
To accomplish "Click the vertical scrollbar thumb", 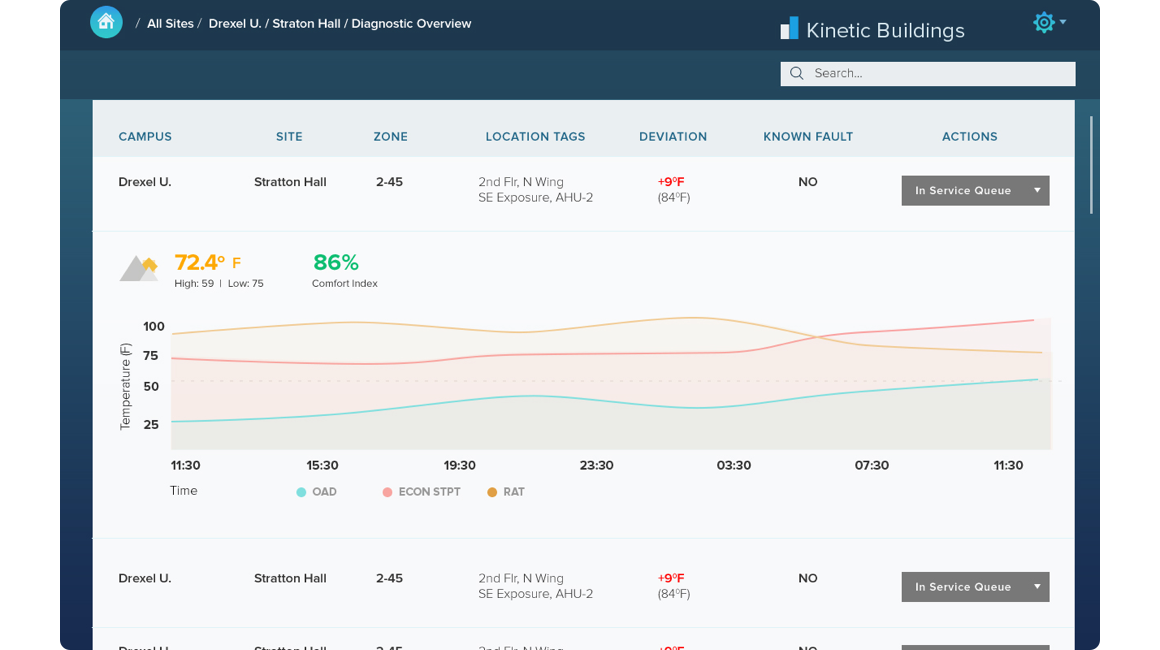I will click(x=1091, y=165).
